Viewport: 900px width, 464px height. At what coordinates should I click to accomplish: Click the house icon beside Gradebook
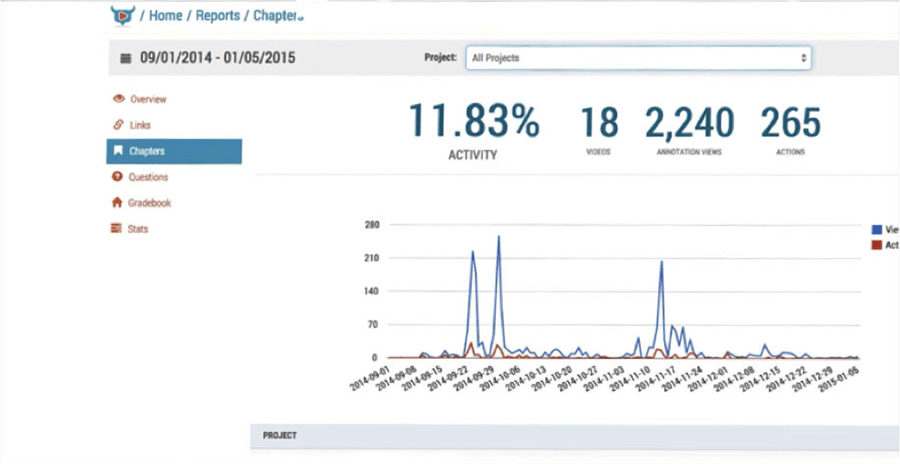(117, 203)
